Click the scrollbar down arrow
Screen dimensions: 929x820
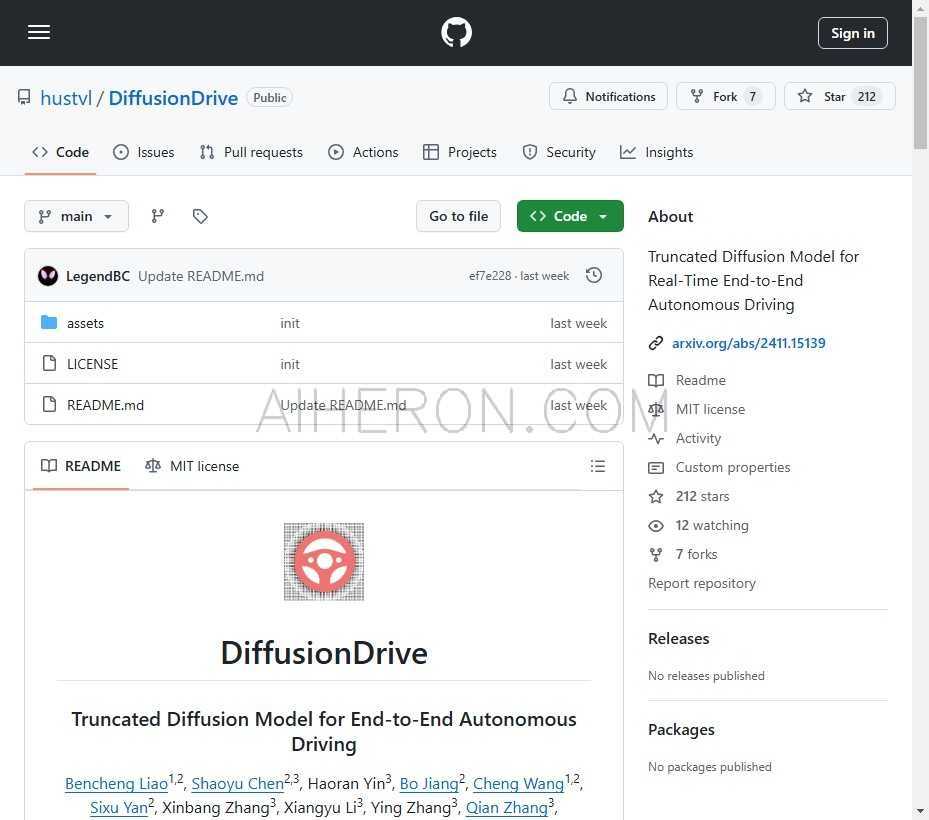point(920,811)
